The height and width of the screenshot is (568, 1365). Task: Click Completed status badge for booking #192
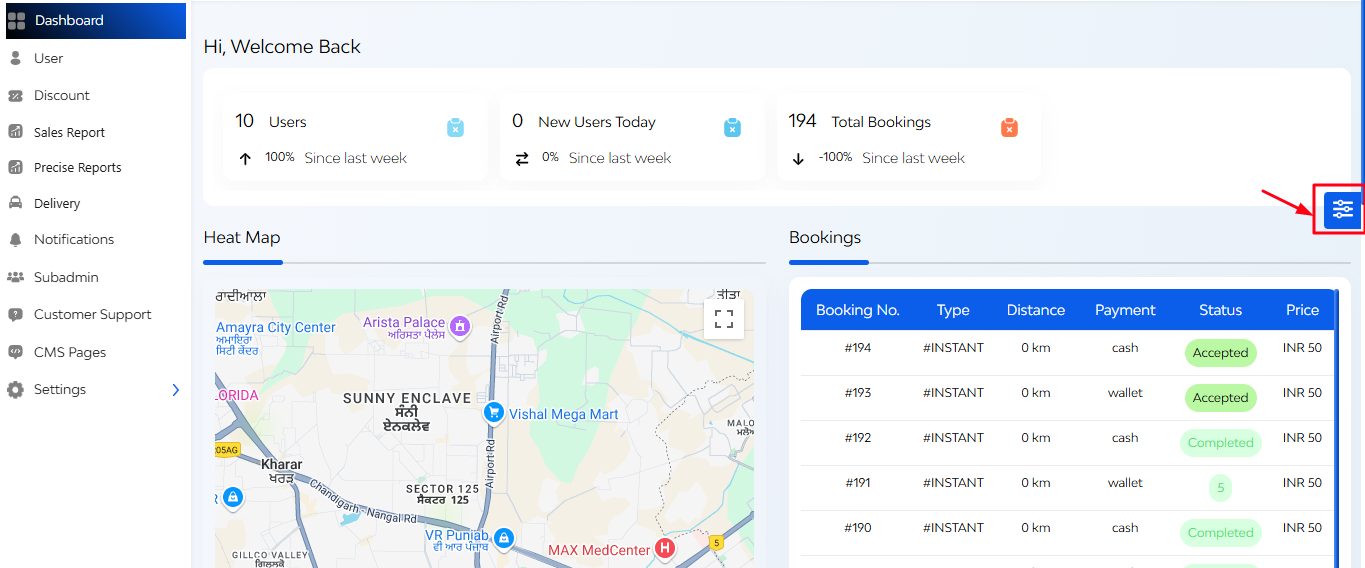click(x=1220, y=443)
